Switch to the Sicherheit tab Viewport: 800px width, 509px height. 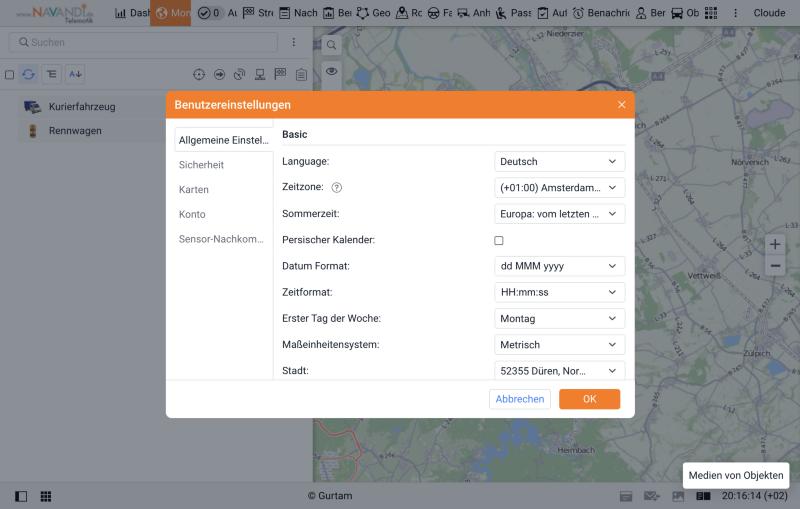coord(201,165)
